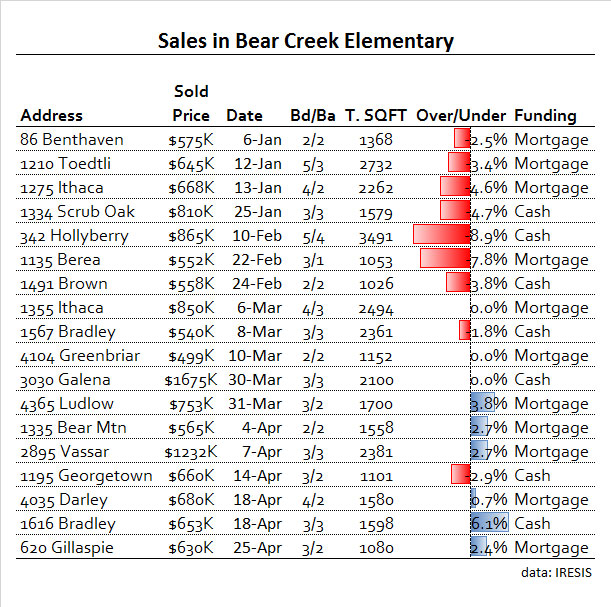Click the Sold Price column header
The width and height of the screenshot is (611, 607).
click(x=191, y=103)
